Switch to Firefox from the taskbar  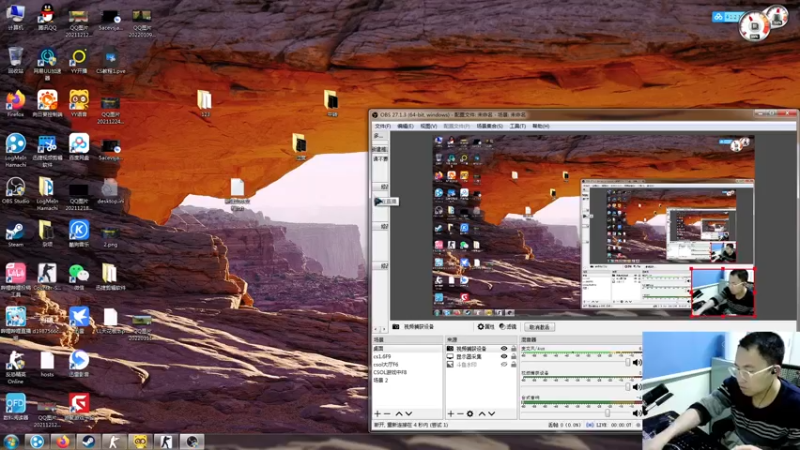[63, 441]
